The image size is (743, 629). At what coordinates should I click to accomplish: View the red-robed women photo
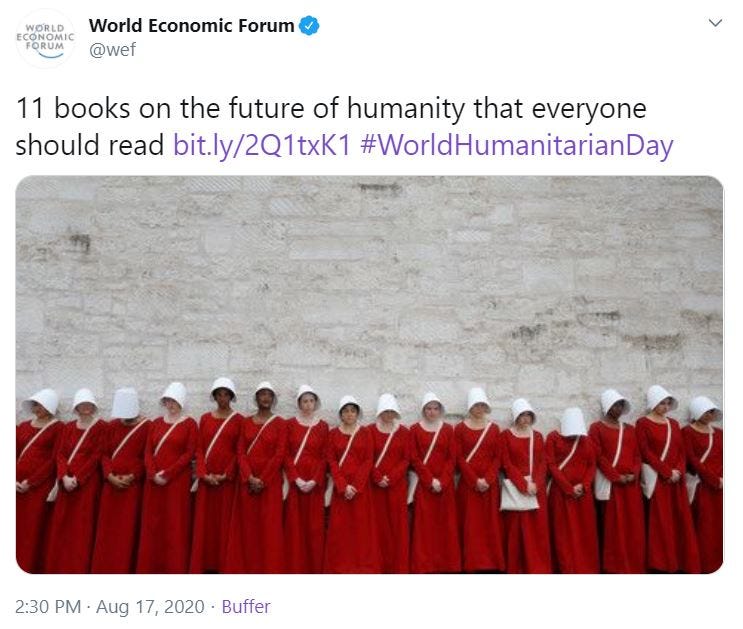tap(370, 374)
